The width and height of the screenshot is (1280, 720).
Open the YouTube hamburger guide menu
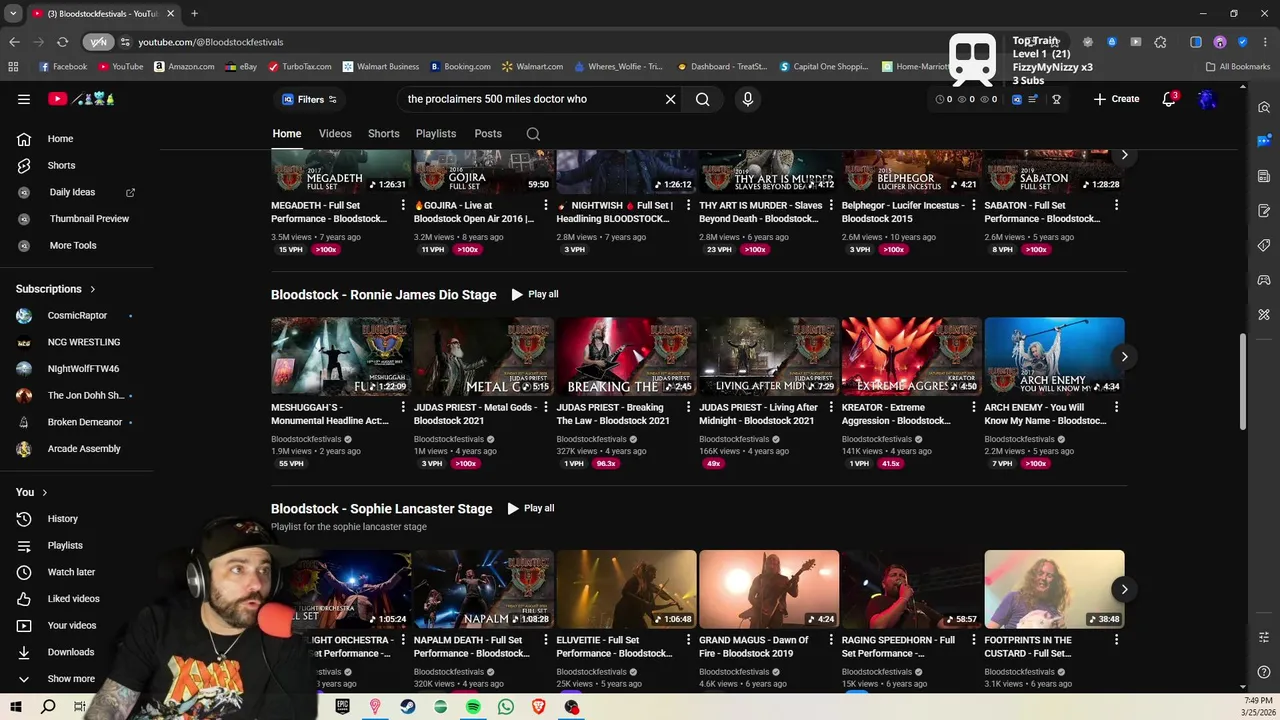24,99
